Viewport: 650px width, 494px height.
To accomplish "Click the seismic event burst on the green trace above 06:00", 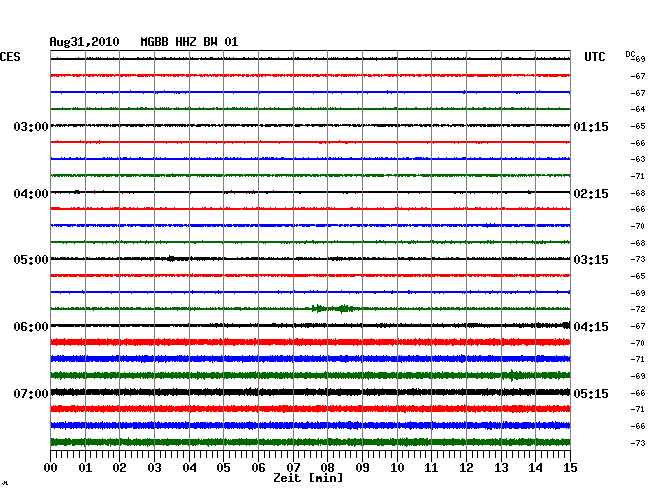I will click(333, 308).
